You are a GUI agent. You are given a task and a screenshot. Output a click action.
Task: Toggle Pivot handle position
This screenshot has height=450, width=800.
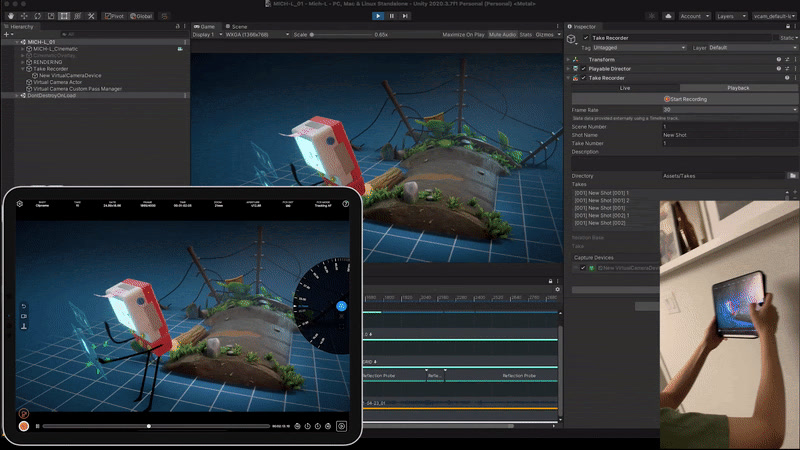click(114, 16)
